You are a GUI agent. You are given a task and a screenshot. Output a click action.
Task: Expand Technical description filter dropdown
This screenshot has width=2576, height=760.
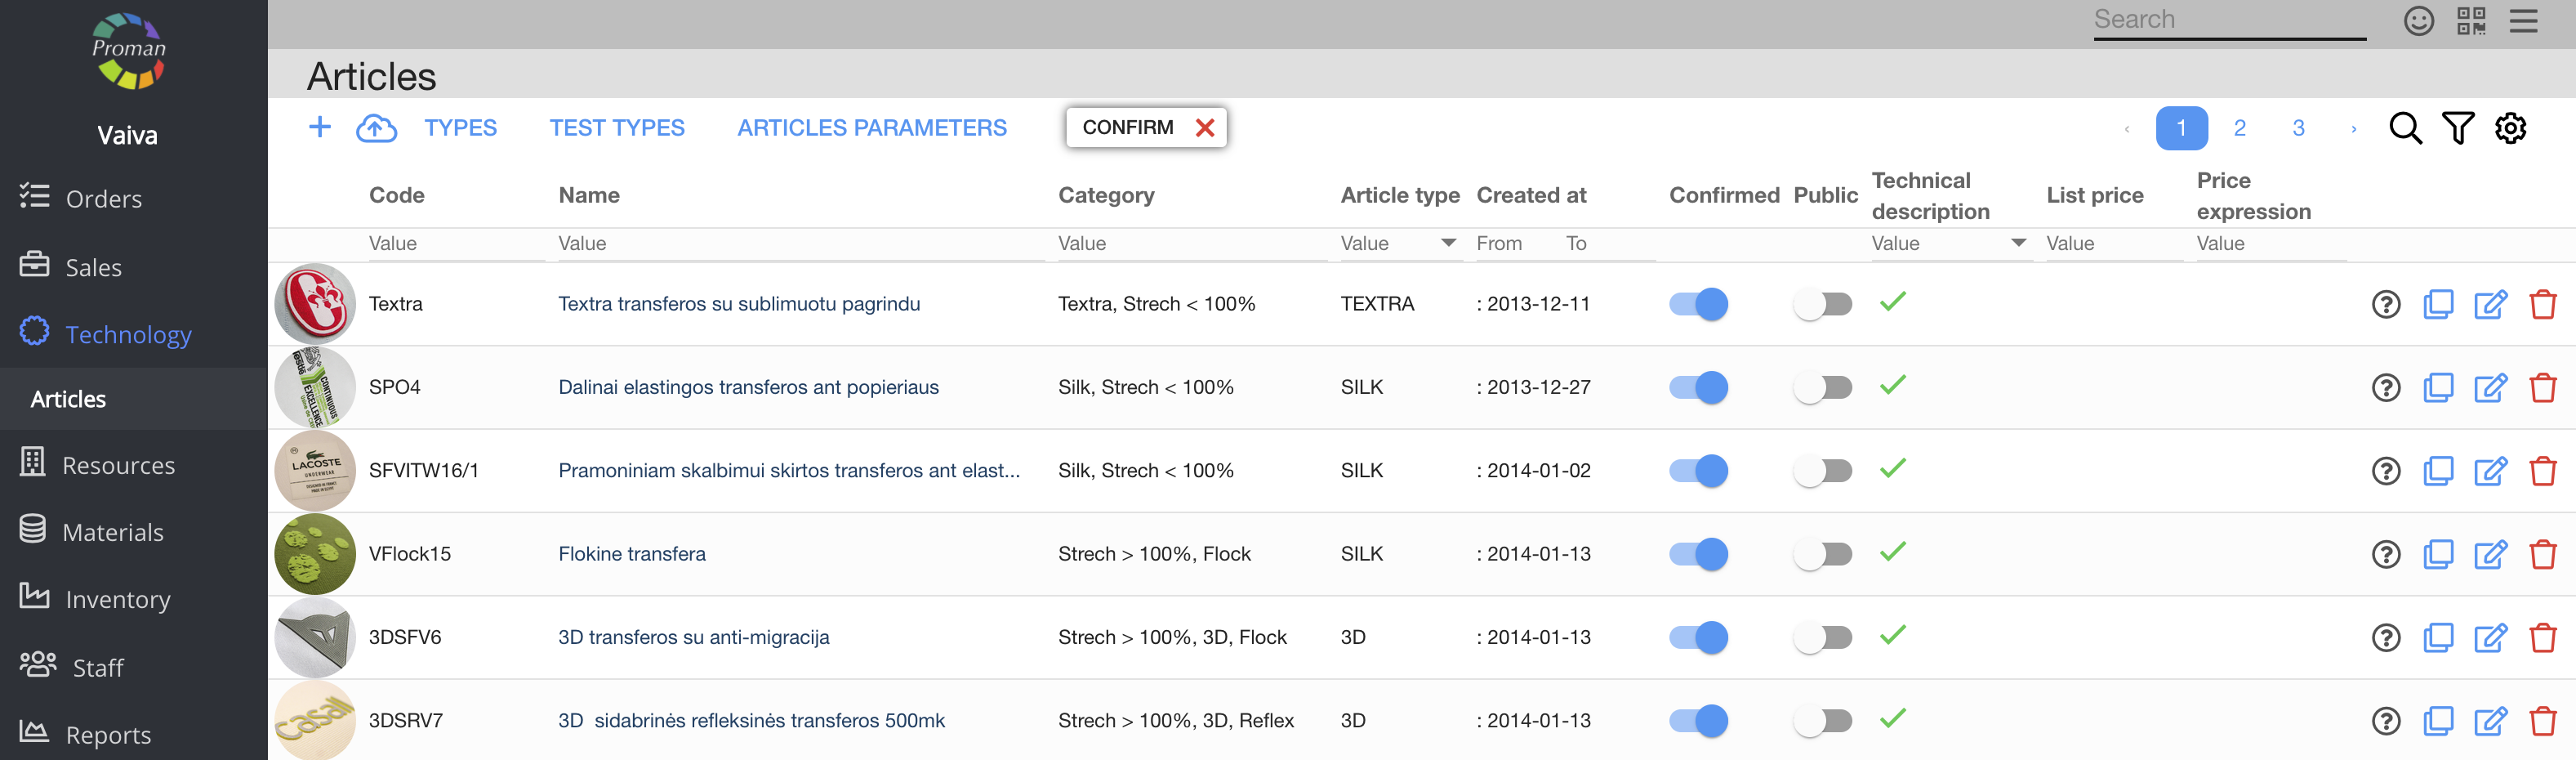(2018, 243)
